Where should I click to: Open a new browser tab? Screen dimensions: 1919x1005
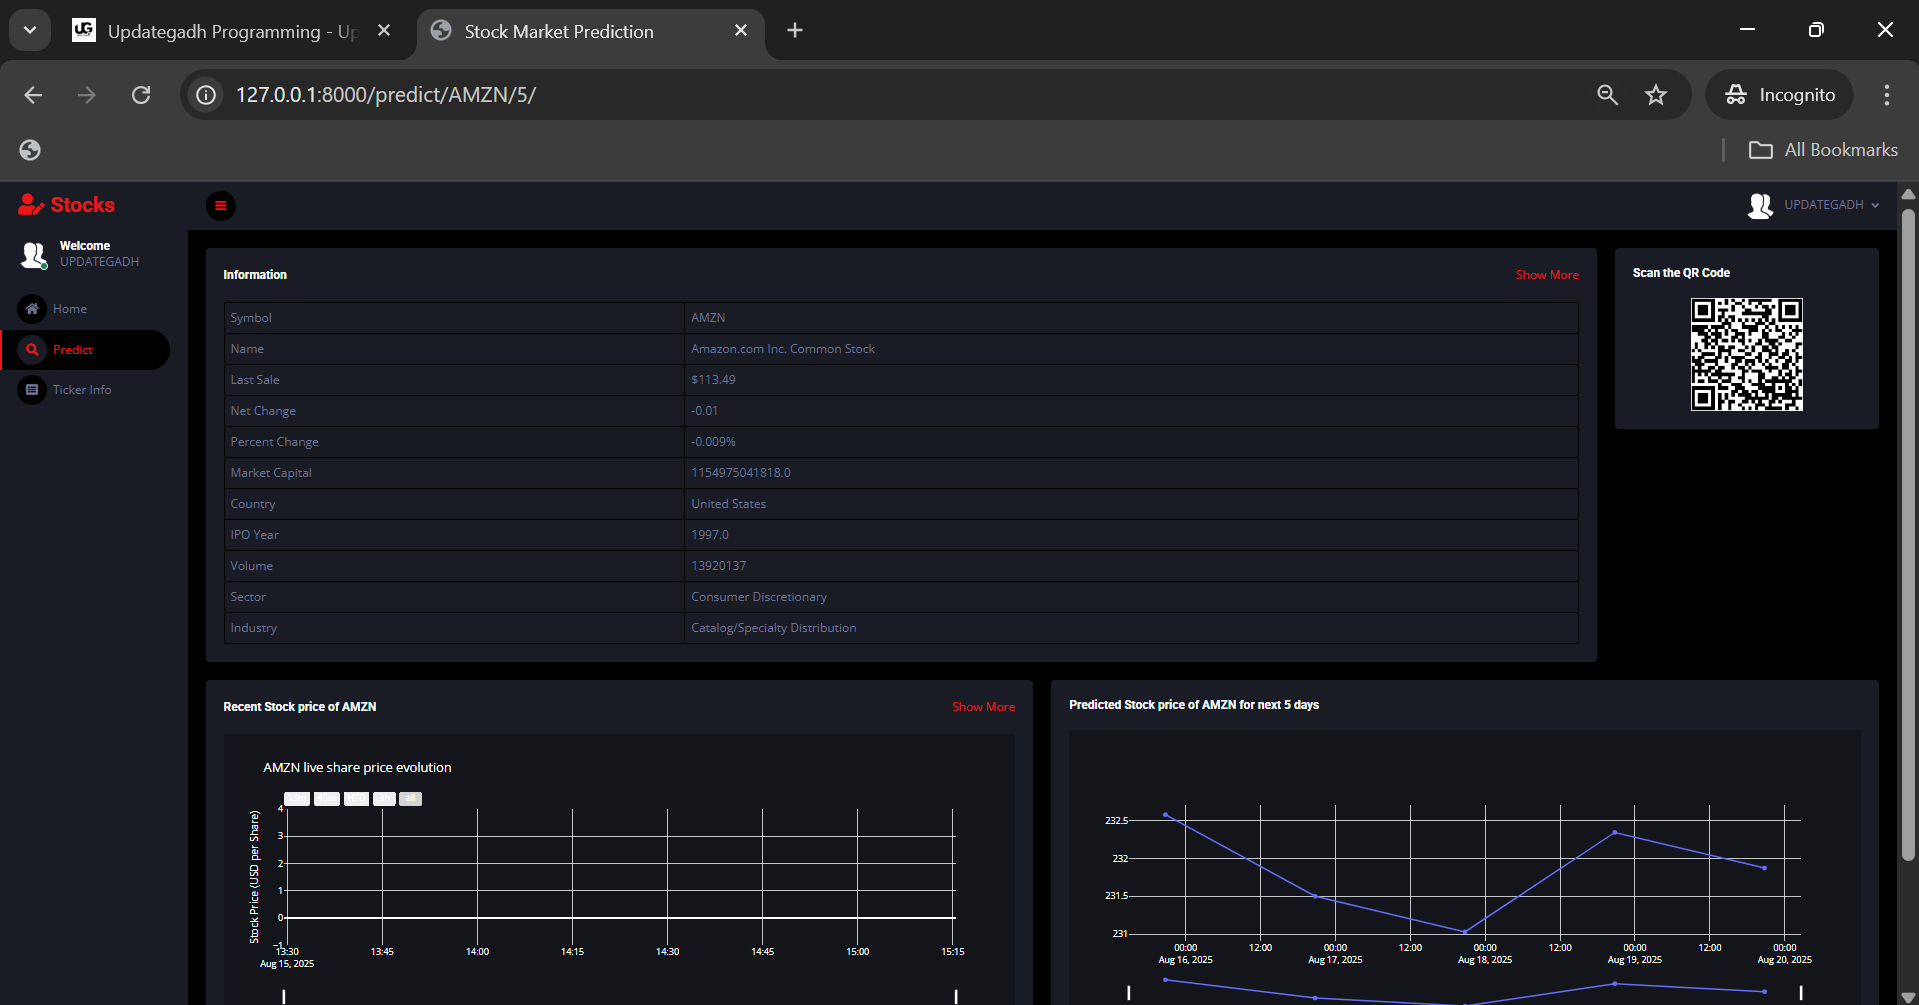[x=795, y=31]
